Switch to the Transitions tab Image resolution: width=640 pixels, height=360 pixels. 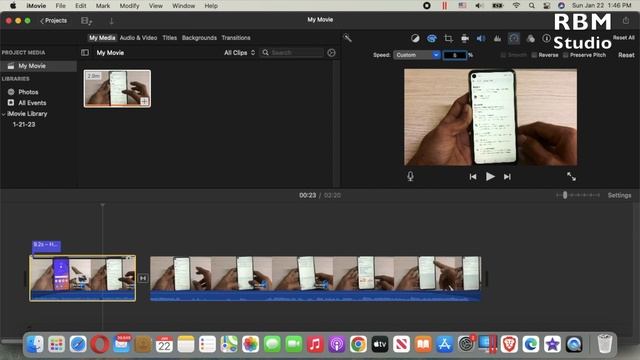coord(236,38)
